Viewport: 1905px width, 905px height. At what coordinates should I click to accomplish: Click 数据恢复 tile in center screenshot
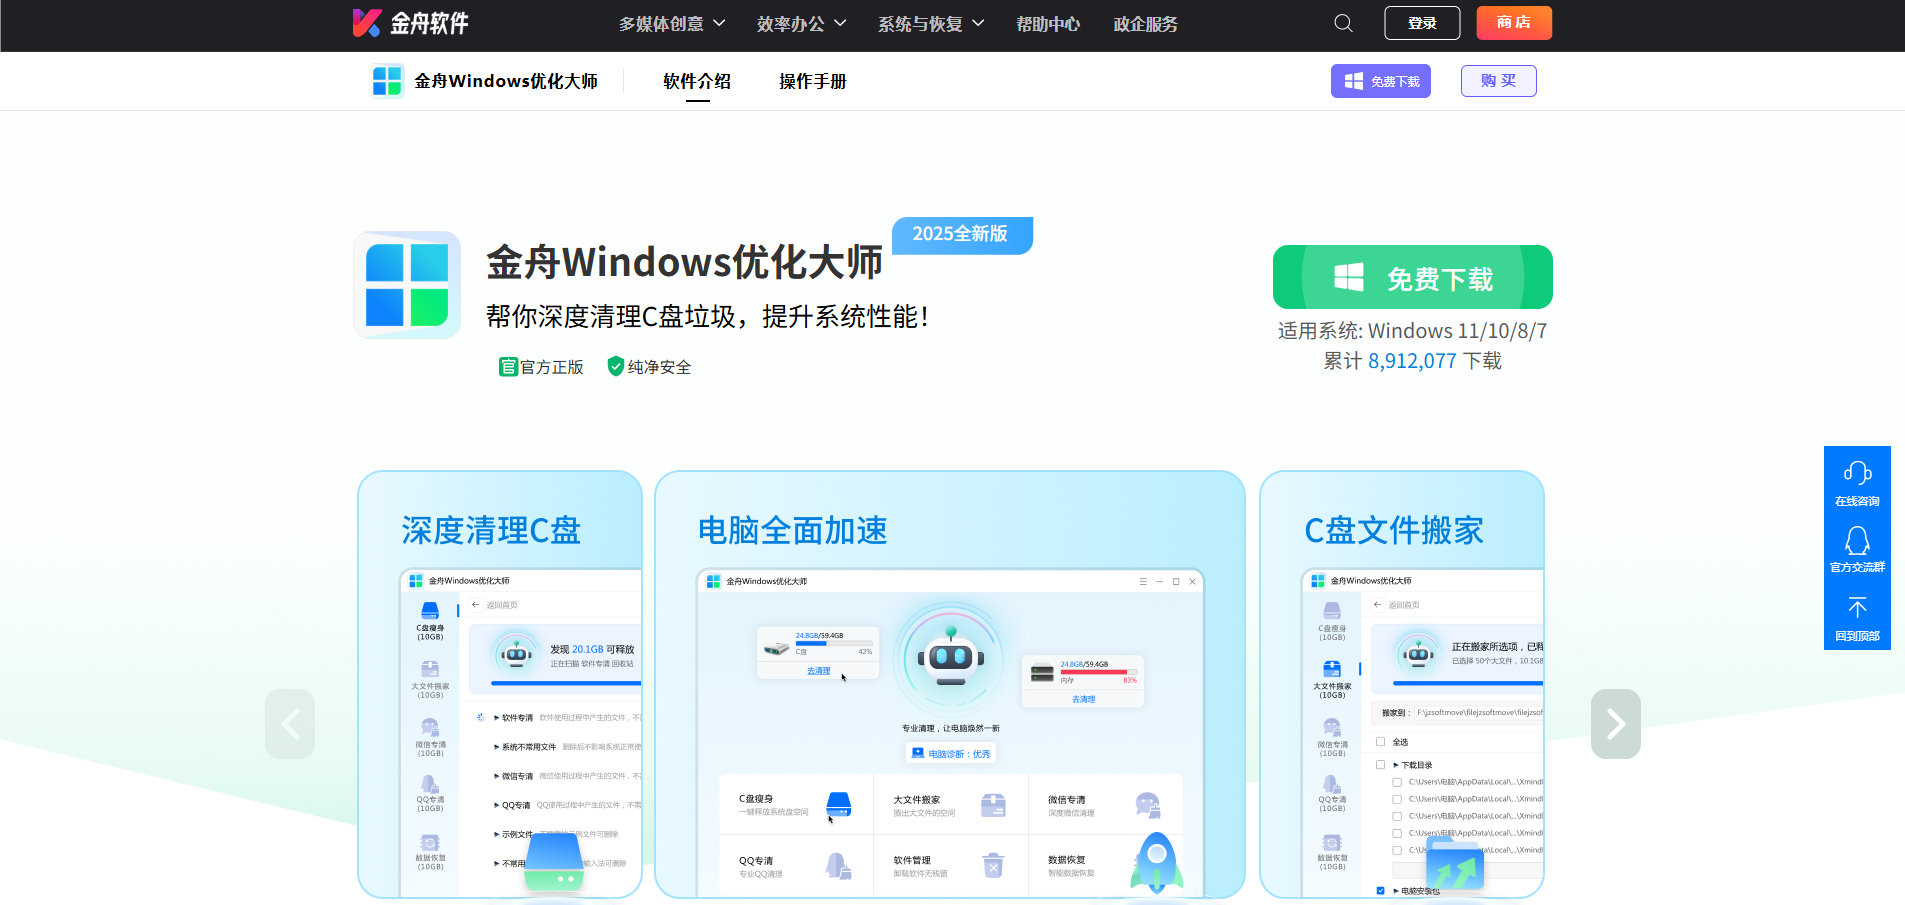(1105, 865)
